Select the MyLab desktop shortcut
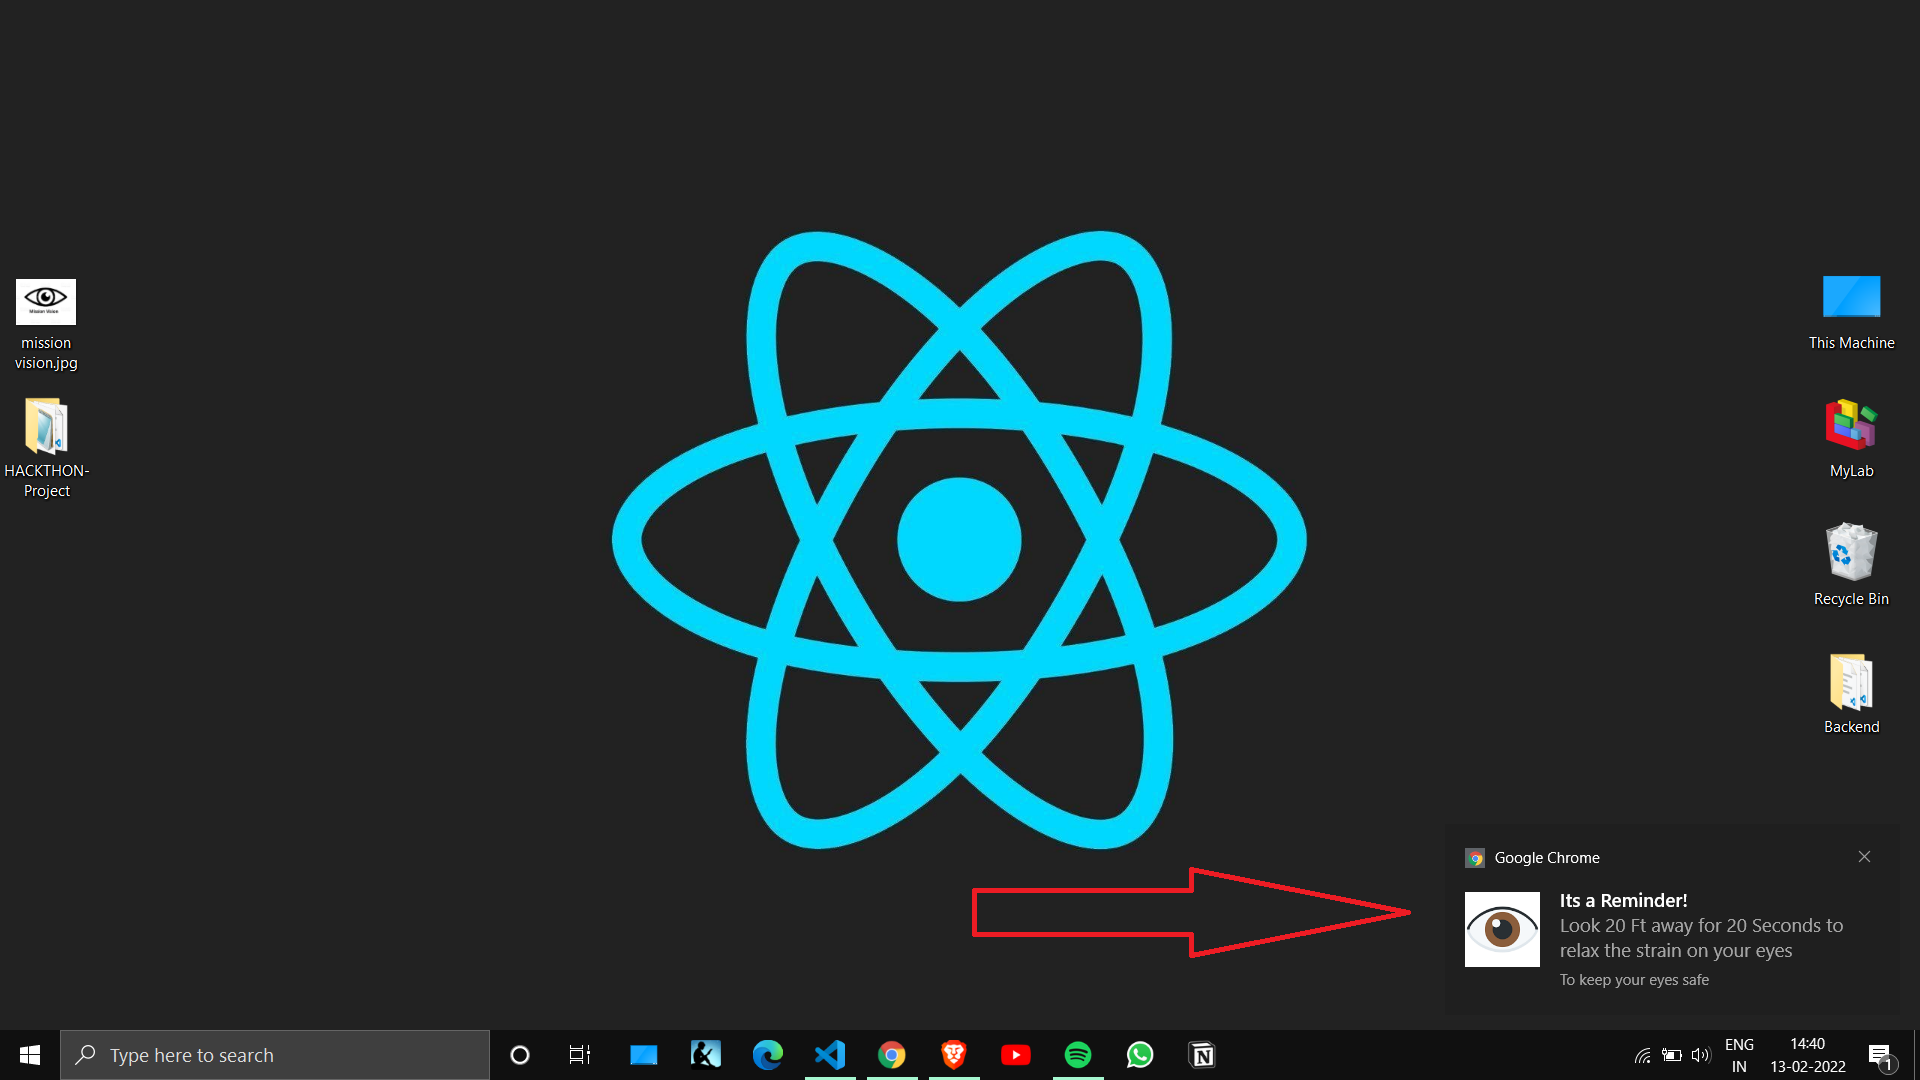Image resolution: width=1920 pixels, height=1080 pixels. [1851, 426]
